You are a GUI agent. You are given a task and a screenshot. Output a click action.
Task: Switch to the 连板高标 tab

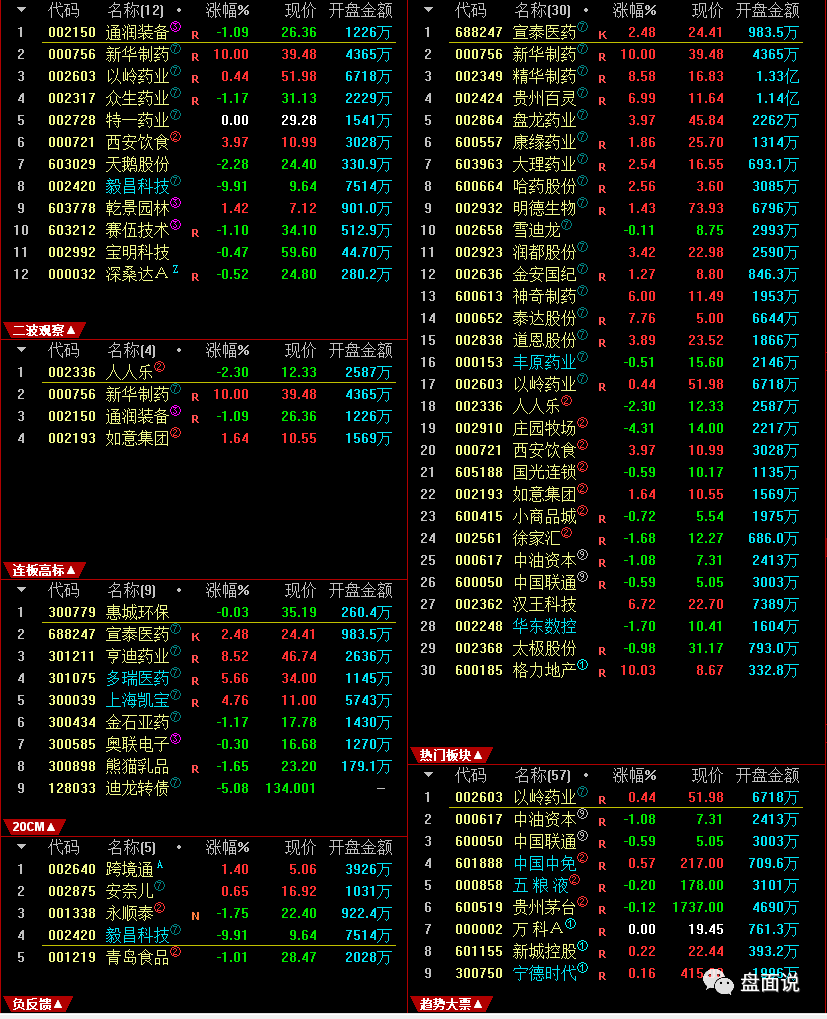(x=44, y=571)
